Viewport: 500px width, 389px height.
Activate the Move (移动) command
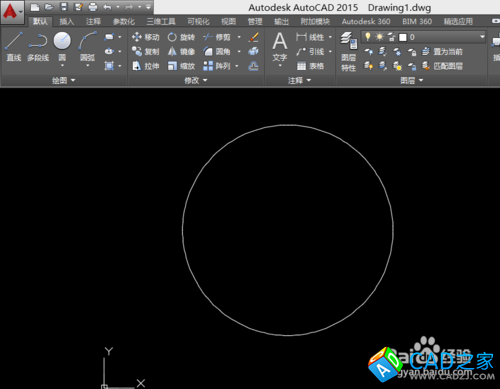pos(146,37)
